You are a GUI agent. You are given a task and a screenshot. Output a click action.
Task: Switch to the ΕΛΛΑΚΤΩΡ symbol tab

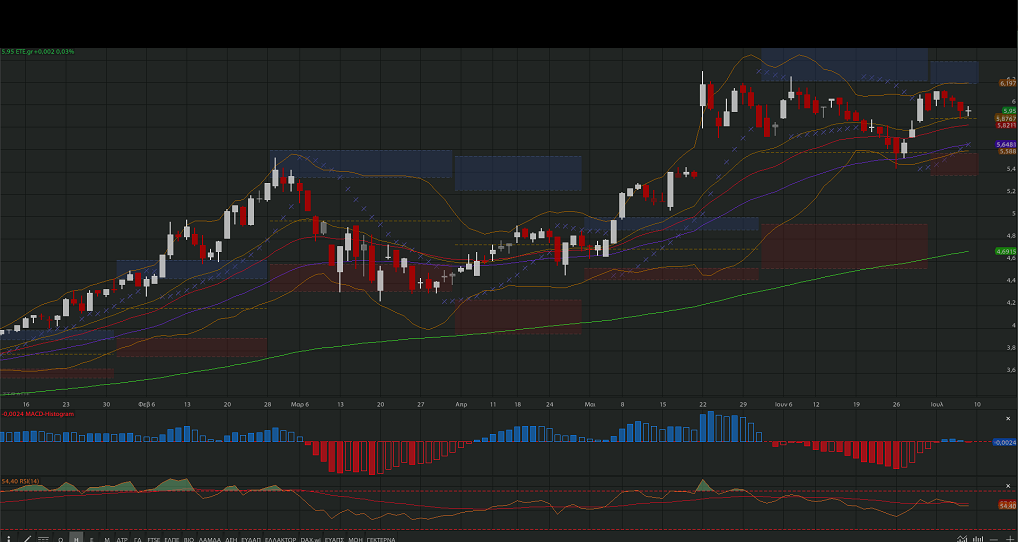click(280, 539)
